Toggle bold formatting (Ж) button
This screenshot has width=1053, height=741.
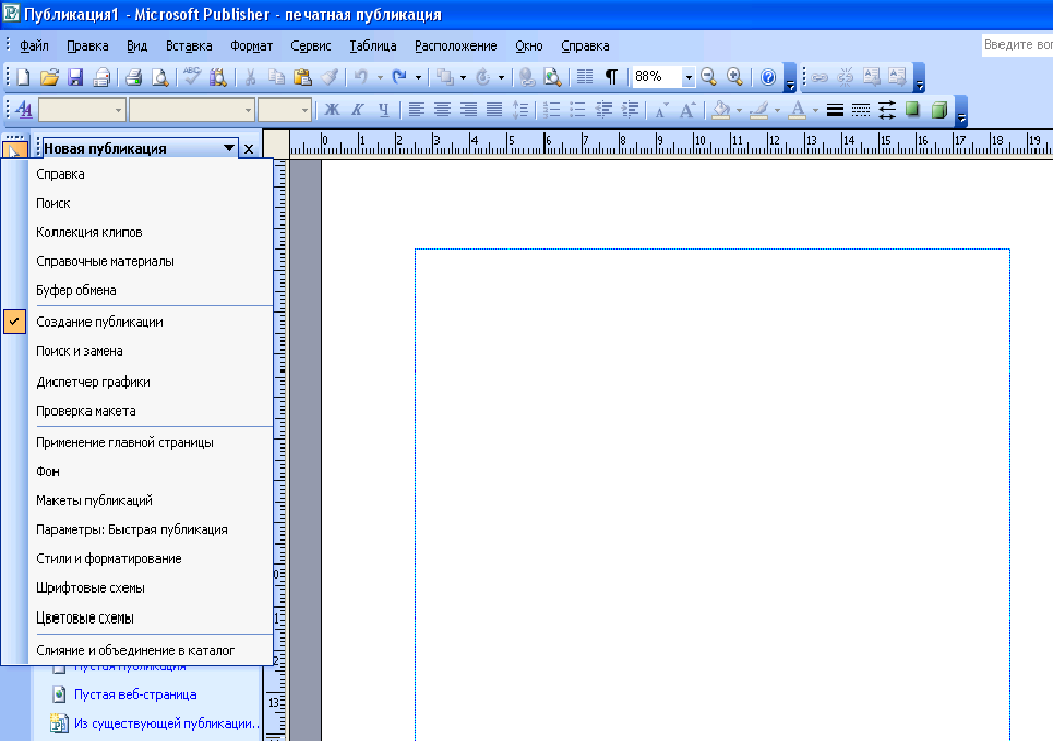(x=332, y=110)
